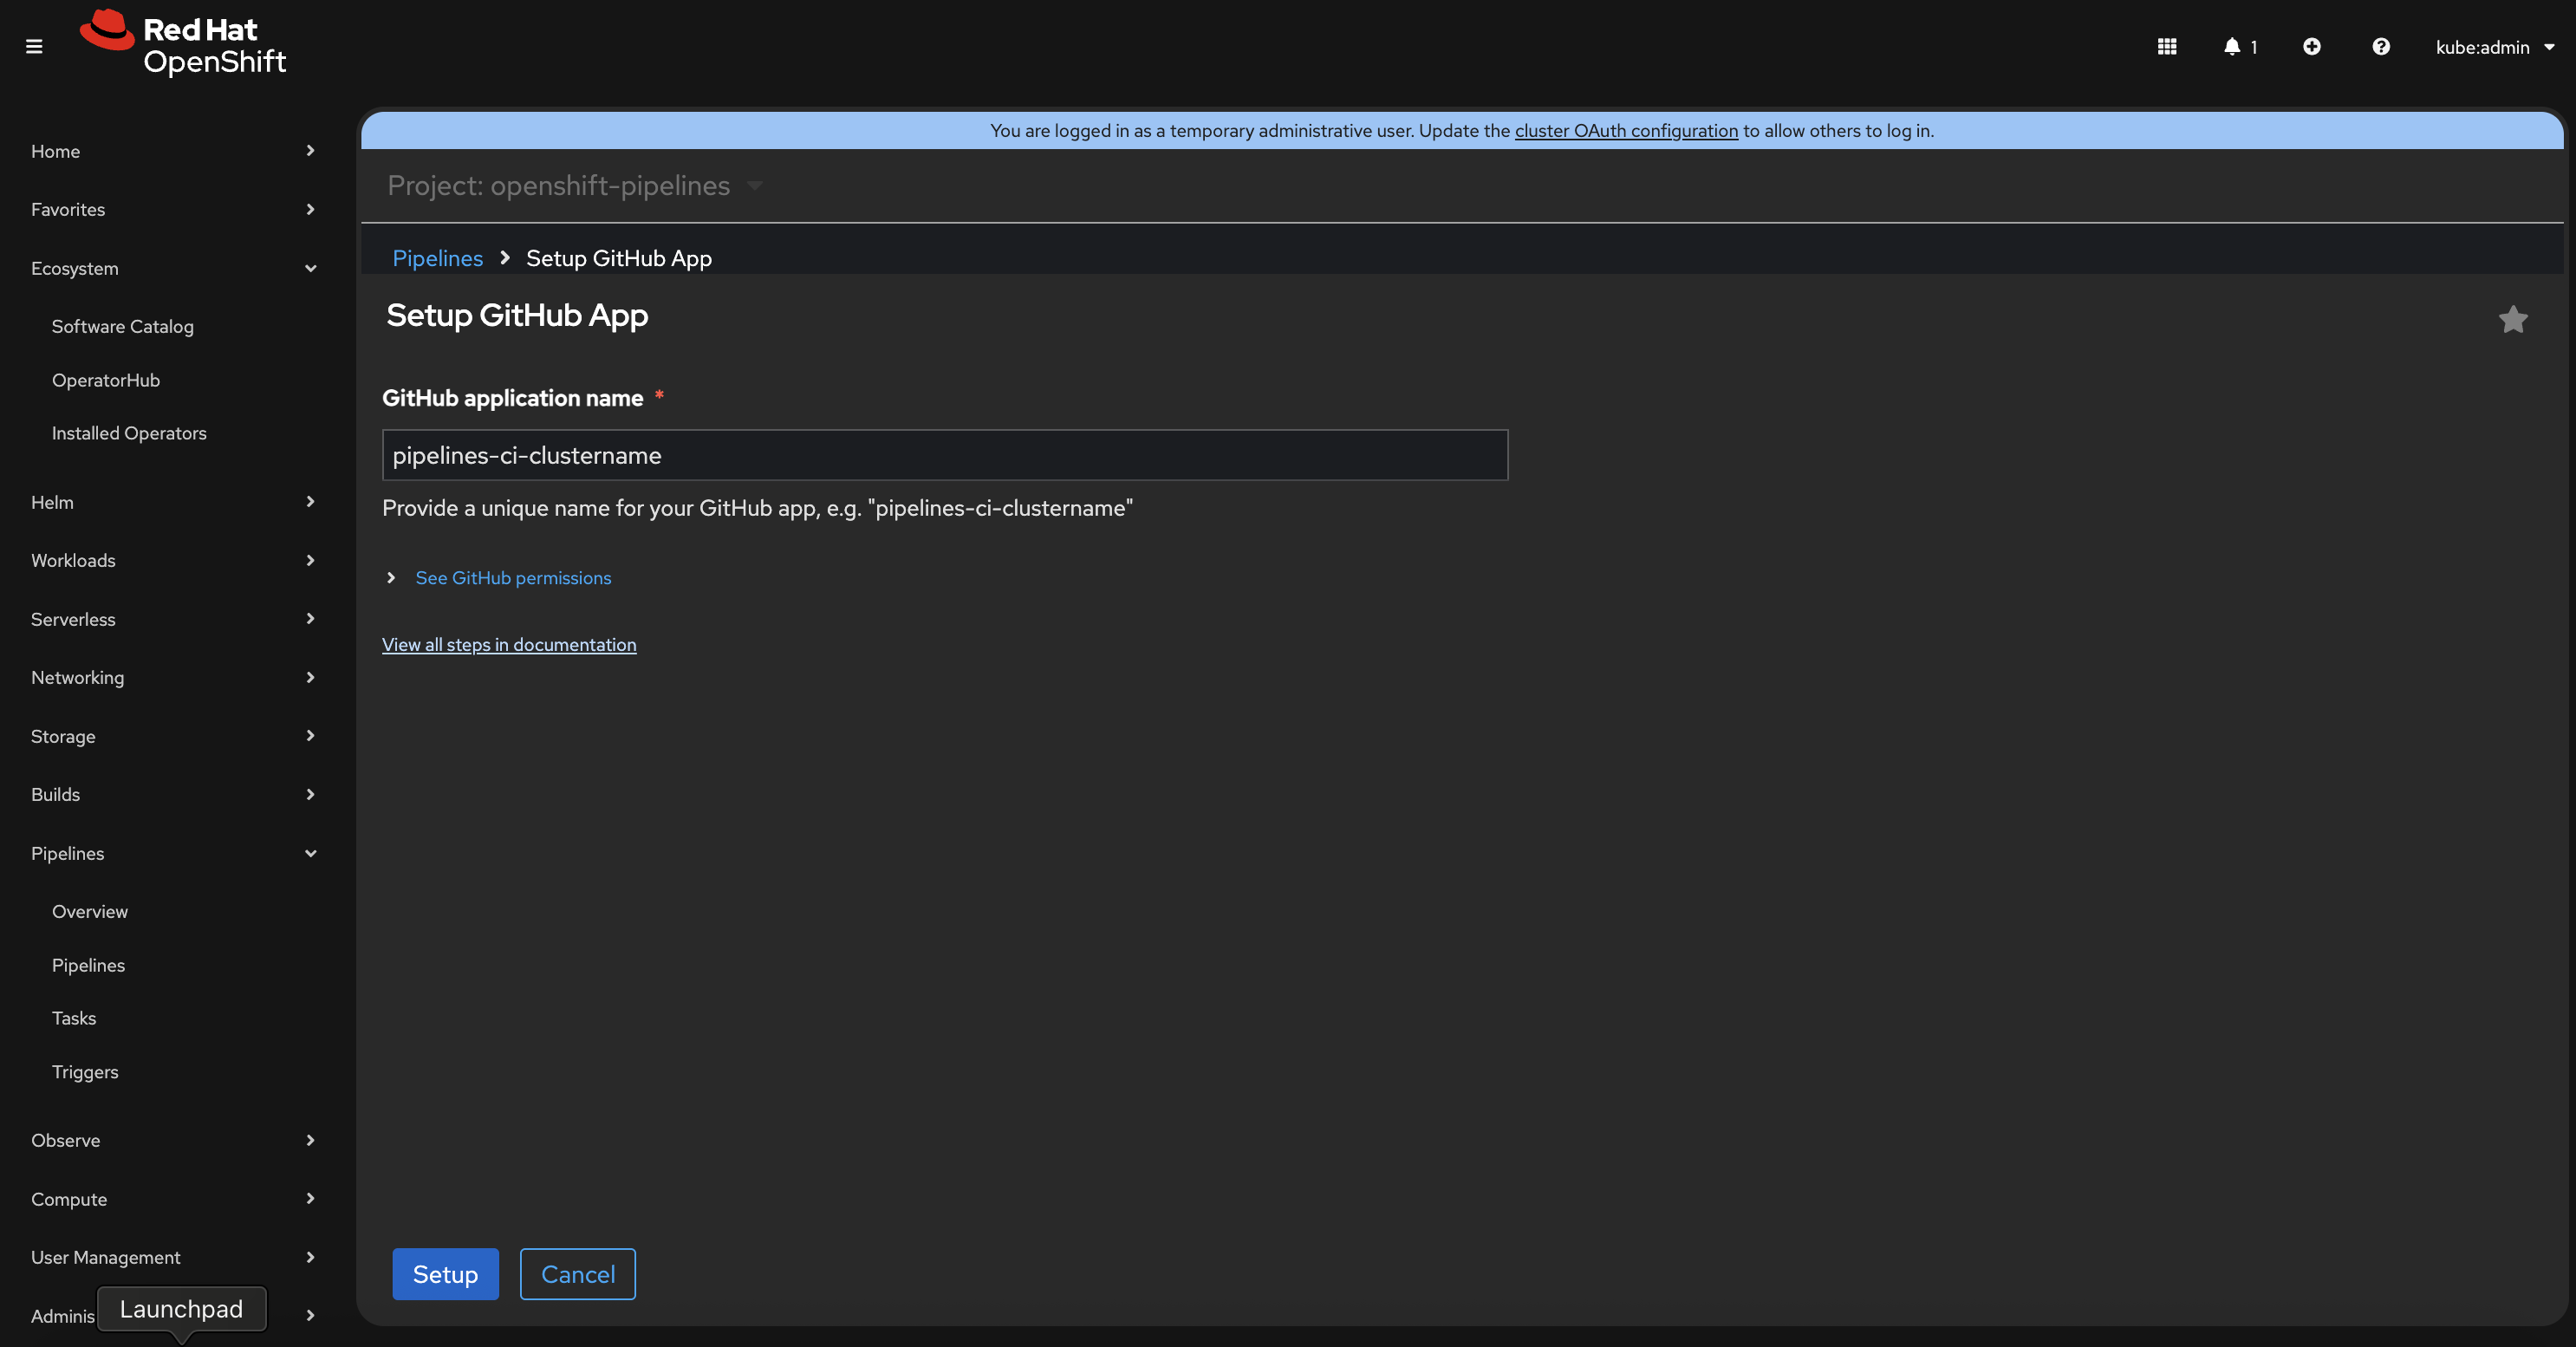Click the Cancel button
2576x1347 pixels.
coord(577,1274)
